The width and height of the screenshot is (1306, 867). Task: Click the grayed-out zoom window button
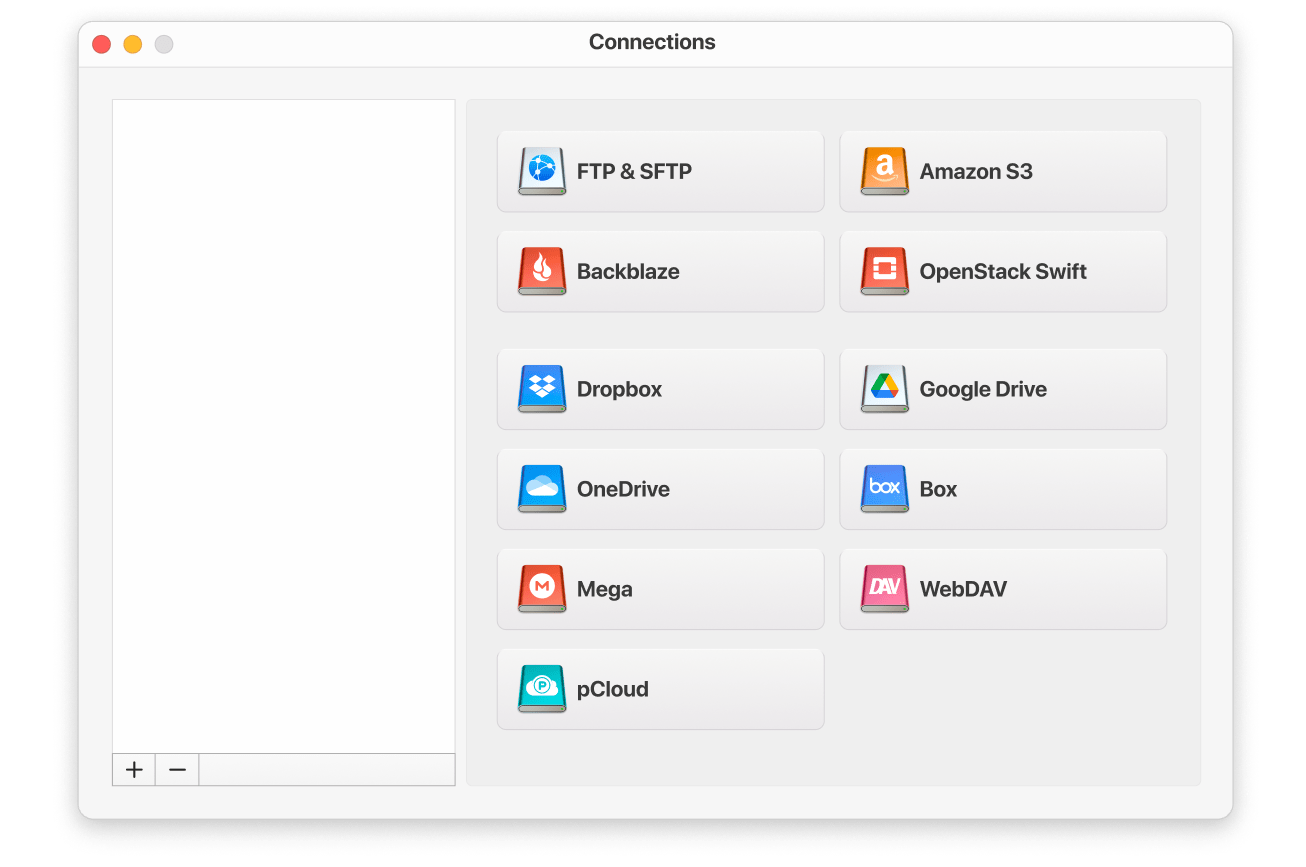[164, 44]
